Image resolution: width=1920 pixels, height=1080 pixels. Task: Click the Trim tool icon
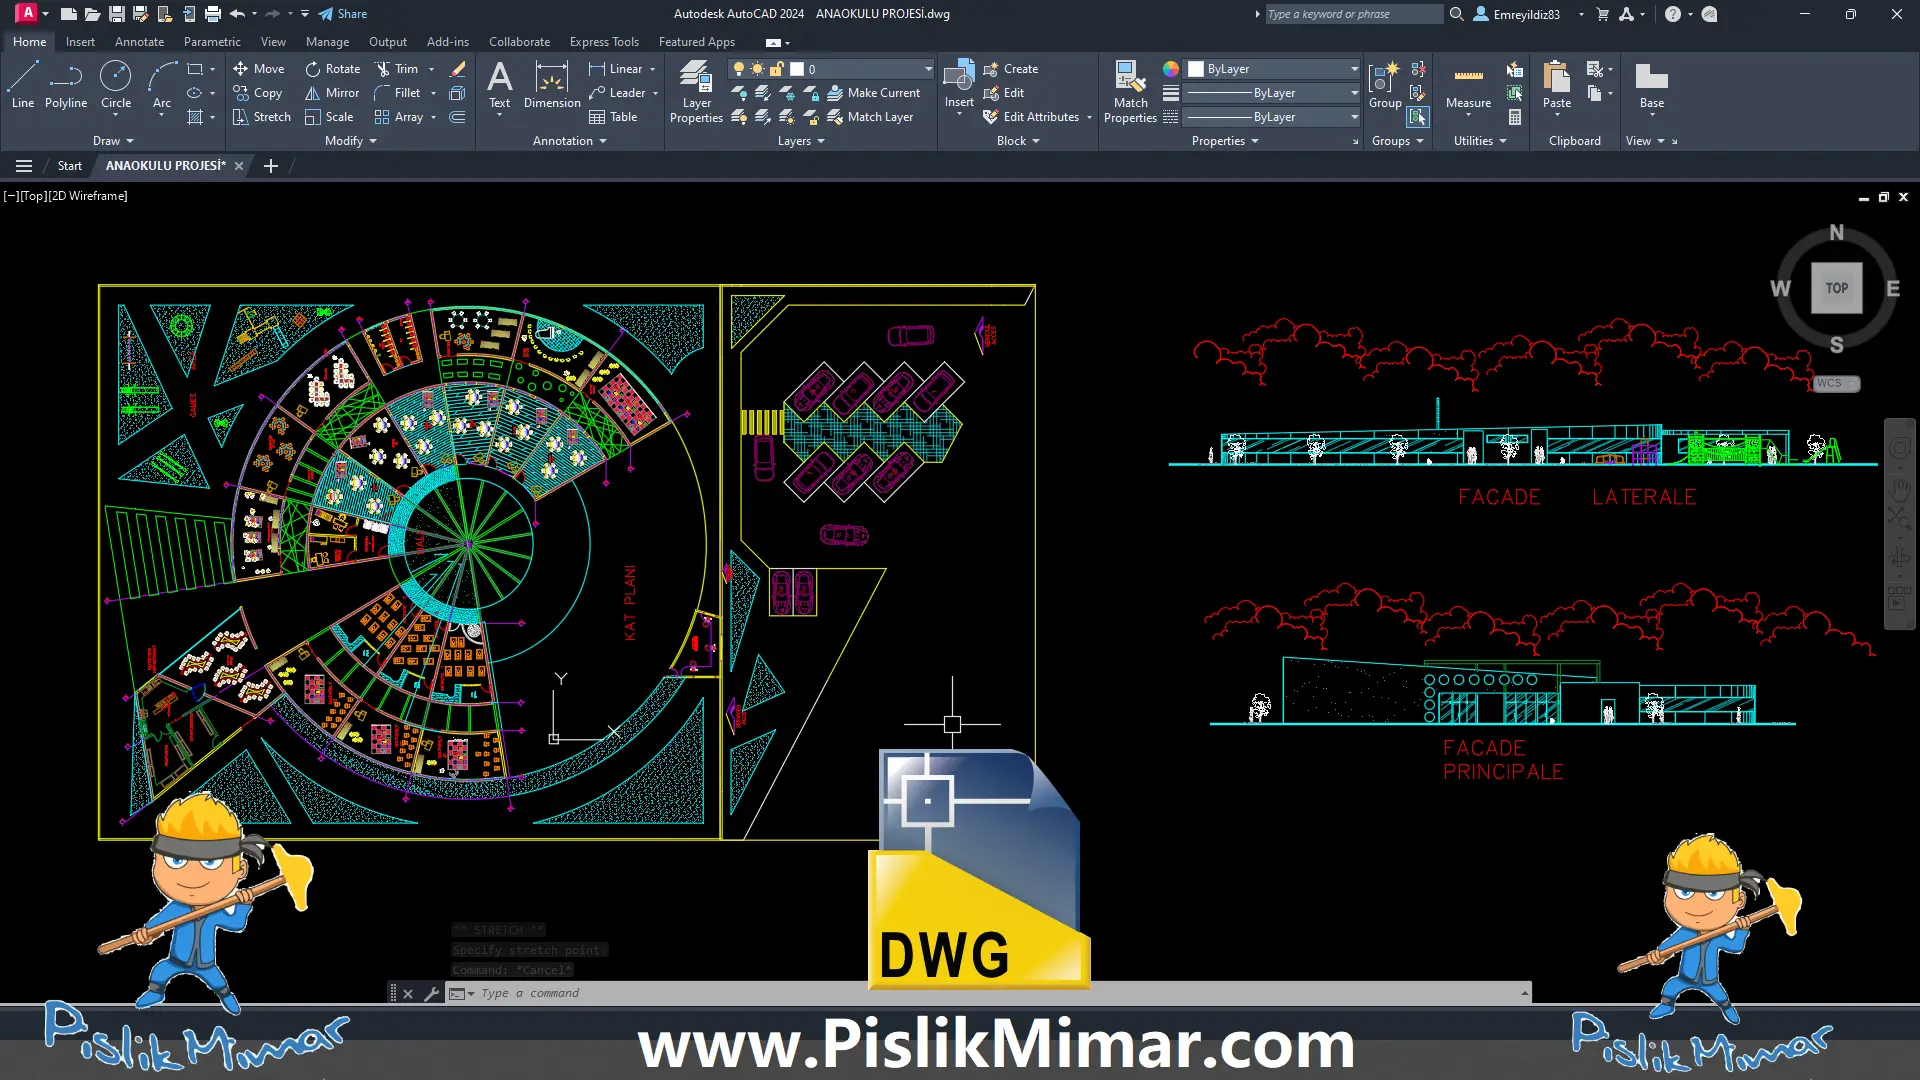point(383,69)
